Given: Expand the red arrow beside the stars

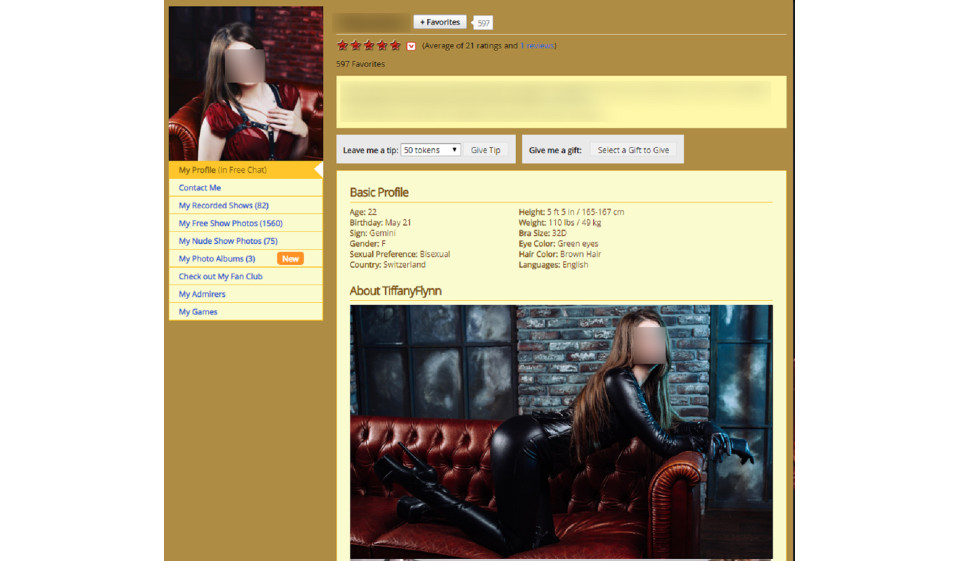Looking at the screenshot, I should coord(411,46).
